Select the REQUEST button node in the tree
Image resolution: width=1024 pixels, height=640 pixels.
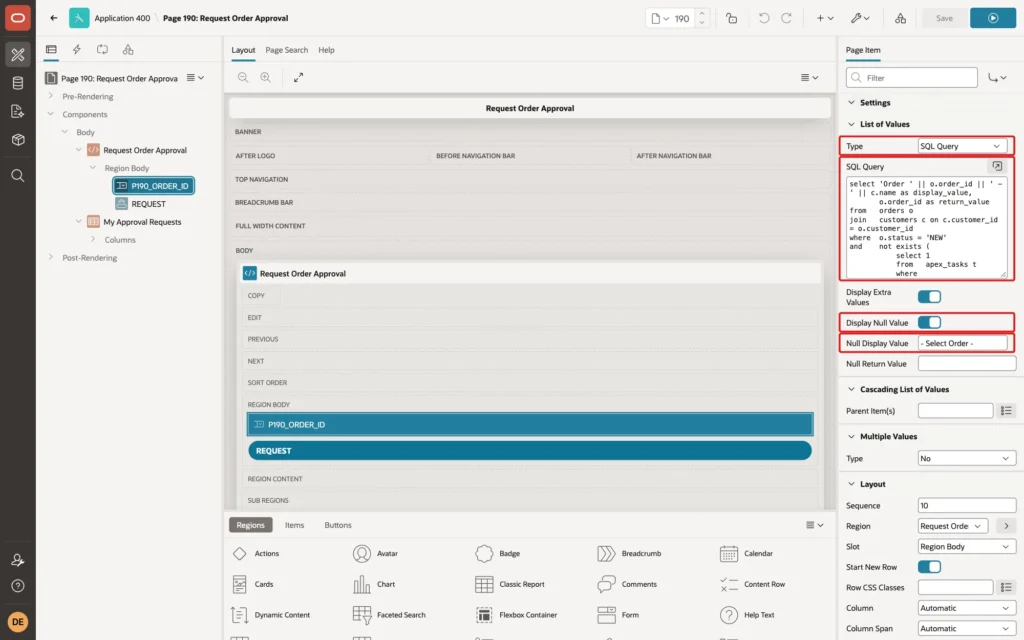coord(148,204)
